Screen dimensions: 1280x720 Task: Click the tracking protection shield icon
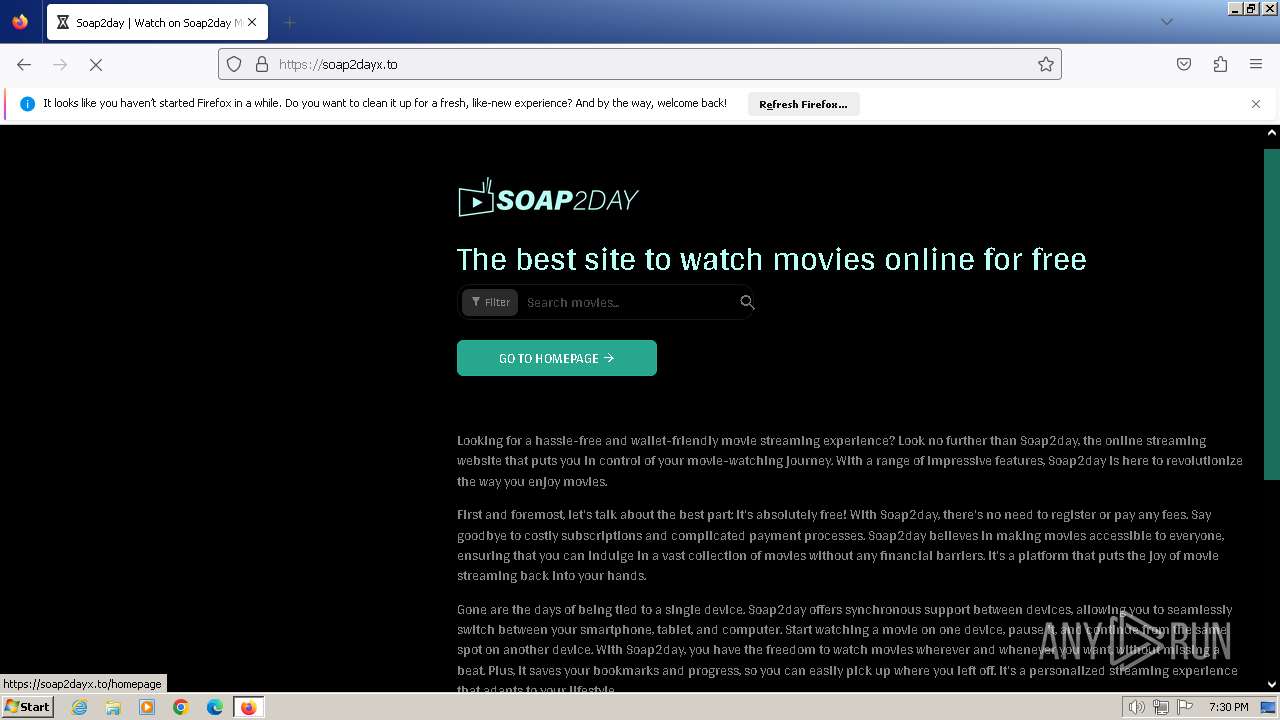click(x=234, y=64)
